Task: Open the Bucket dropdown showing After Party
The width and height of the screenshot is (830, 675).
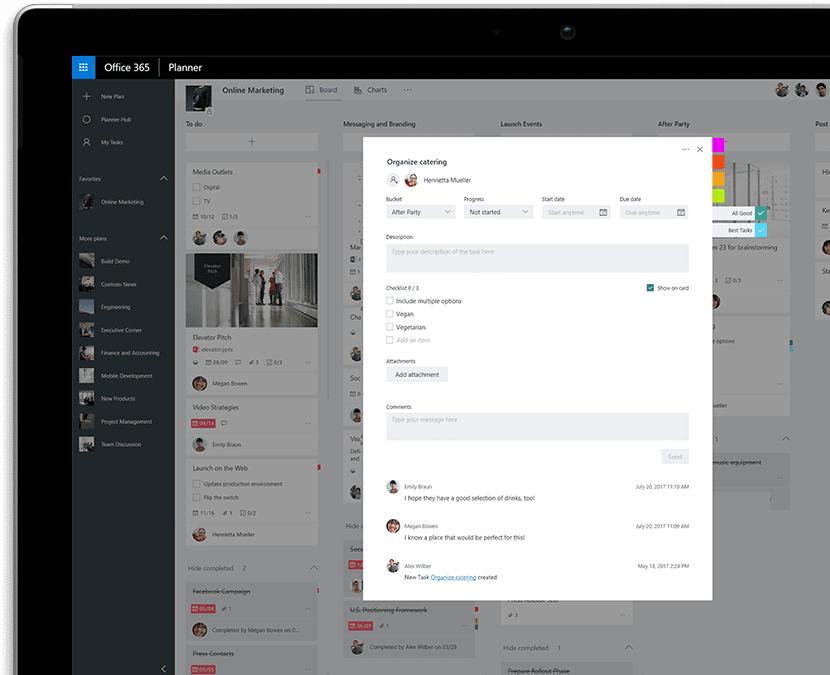Action: 421,212
